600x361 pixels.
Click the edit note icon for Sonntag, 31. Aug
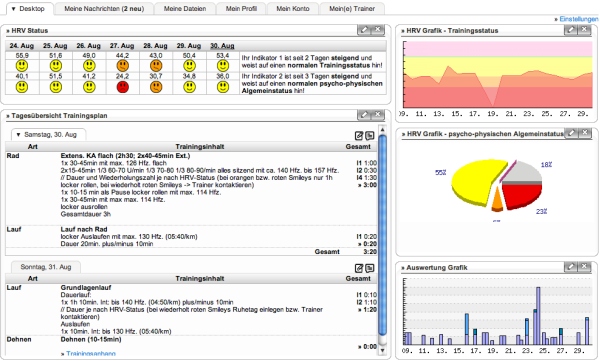pos(359,268)
